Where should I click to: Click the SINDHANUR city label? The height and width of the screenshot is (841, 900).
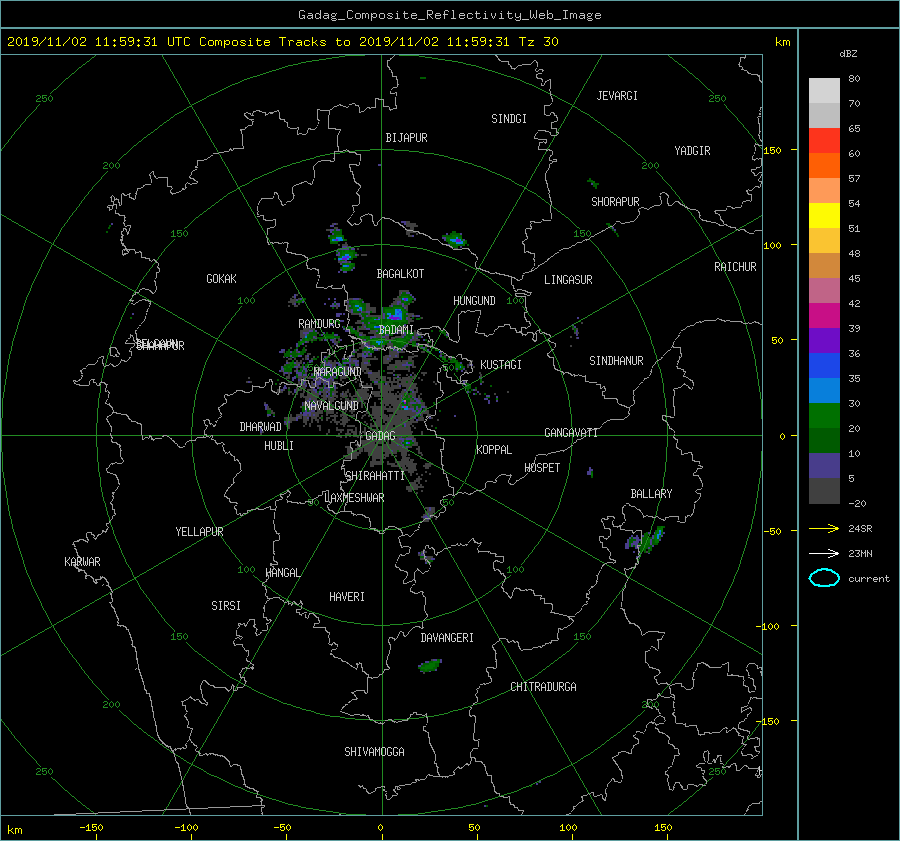point(616,361)
